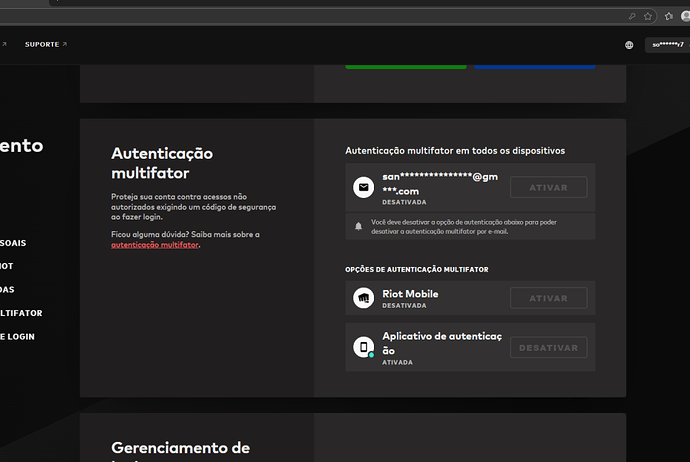Open the 'autenticação multifator' help link
Viewport: 690px width, 462px height.
154,245
